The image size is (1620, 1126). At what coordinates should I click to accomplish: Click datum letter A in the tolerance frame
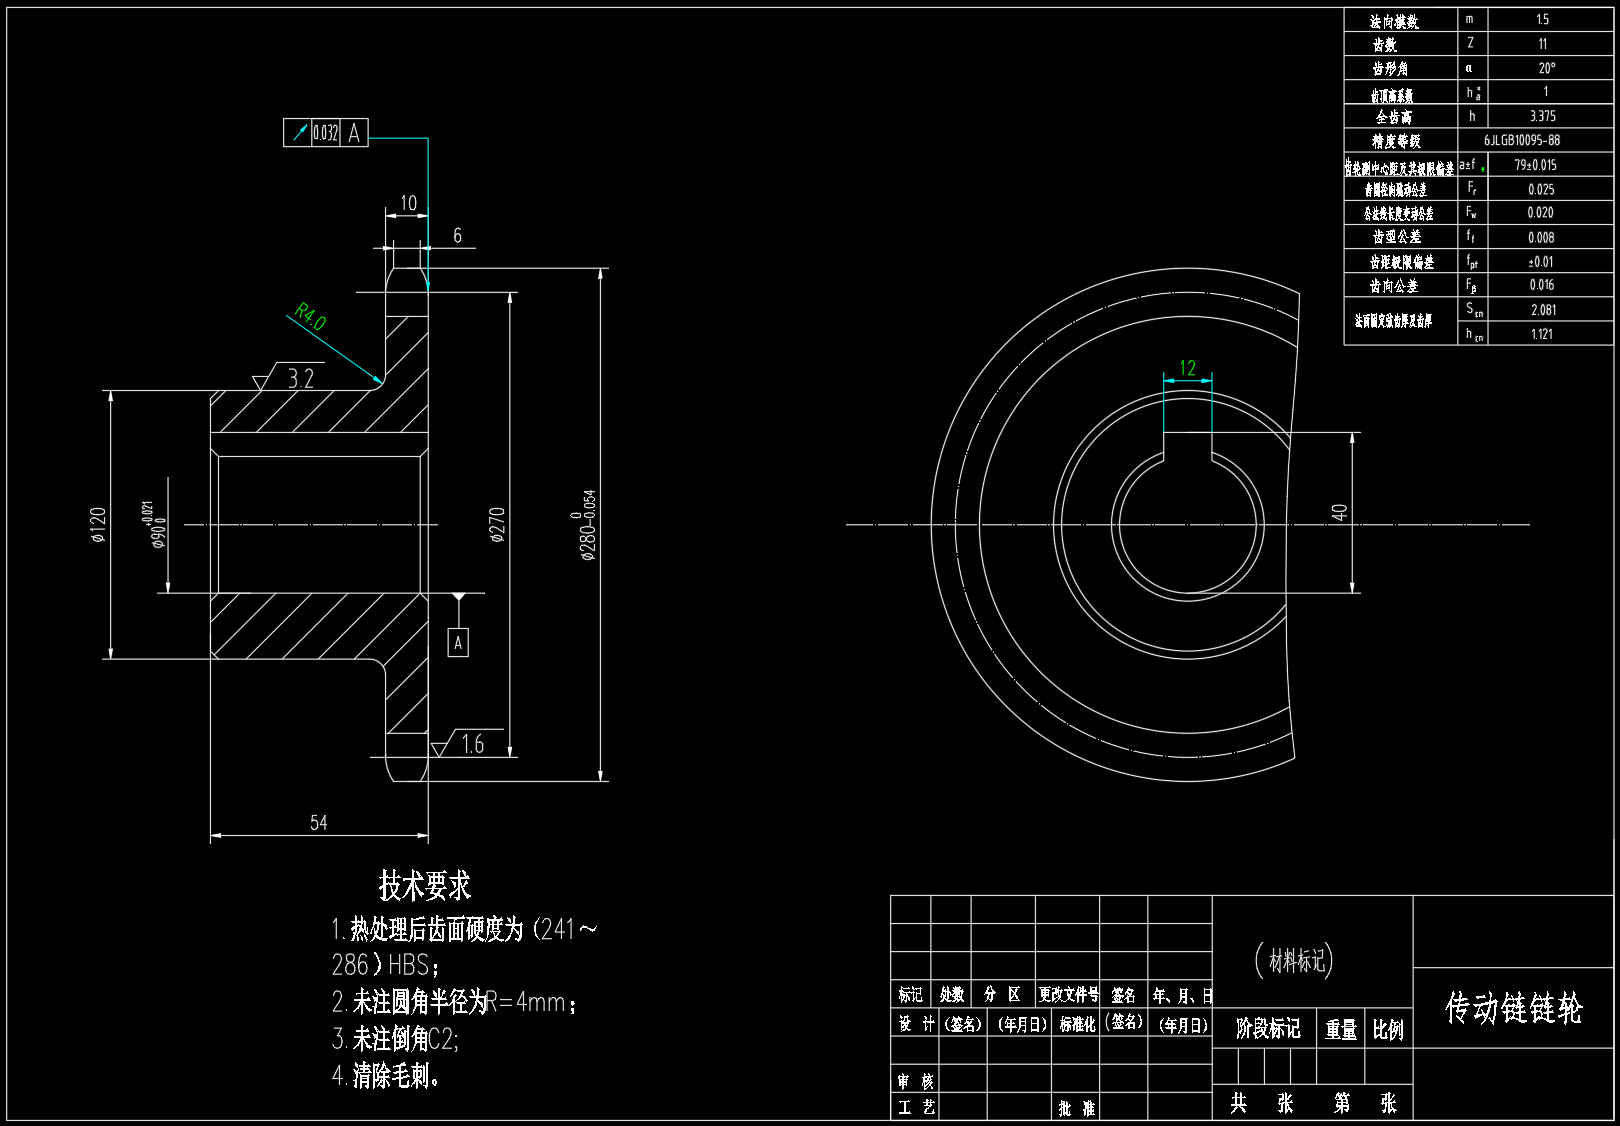pyautogui.click(x=354, y=133)
